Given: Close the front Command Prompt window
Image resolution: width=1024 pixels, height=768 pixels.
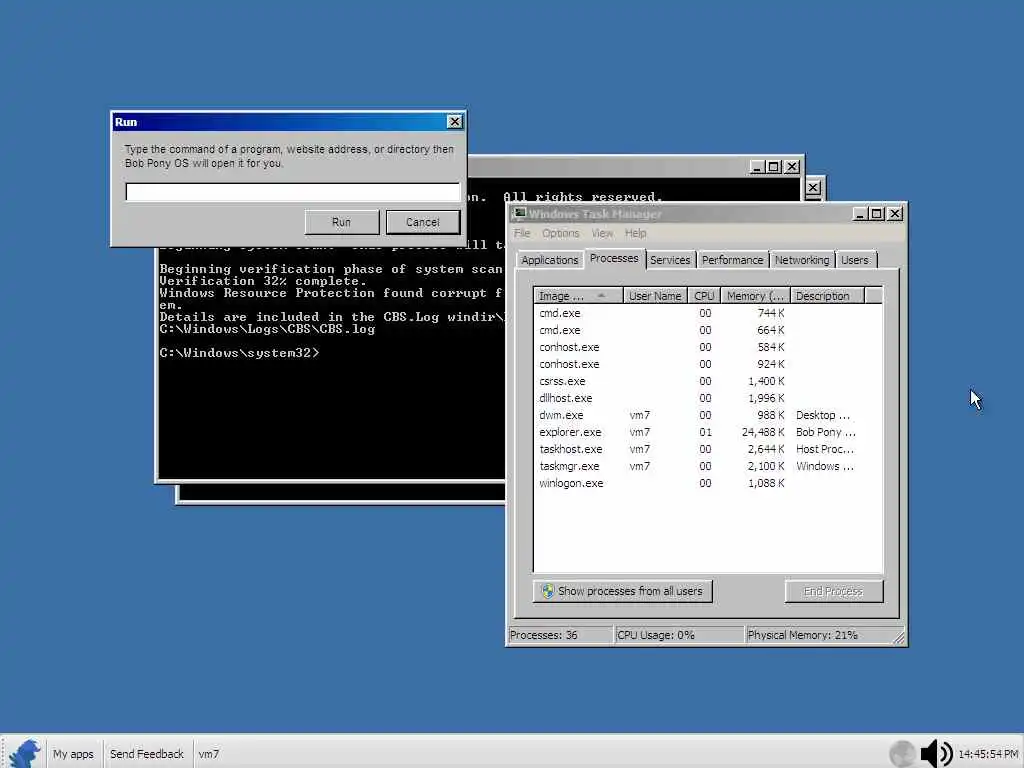Looking at the screenshot, I should (x=792, y=167).
